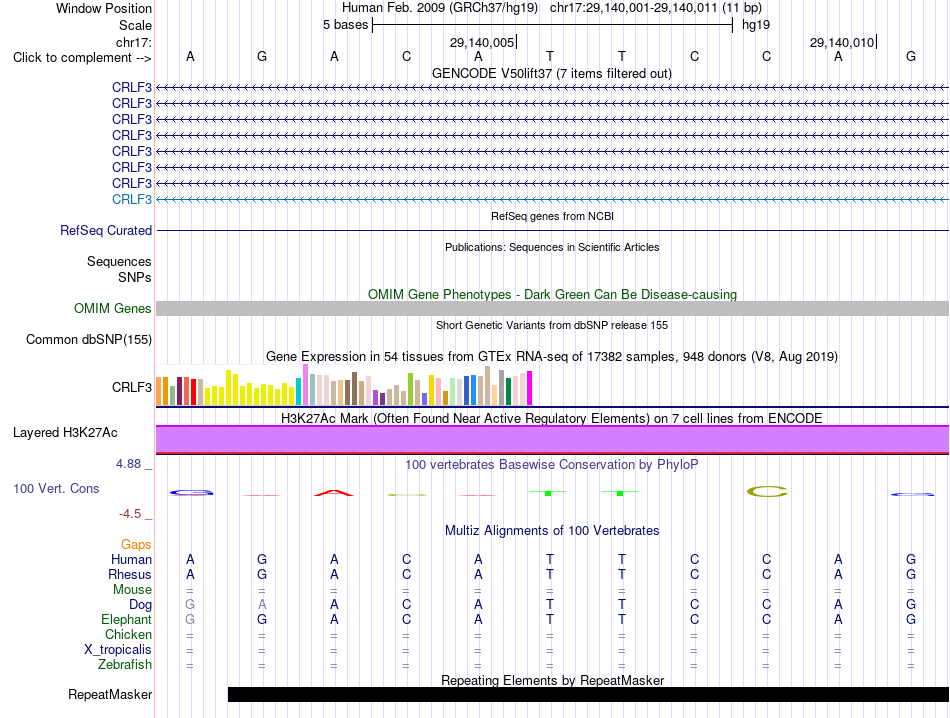Click the Multiz Alignments of 100 Vertebrates title
The height and width of the screenshot is (718, 950).
click(552, 531)
